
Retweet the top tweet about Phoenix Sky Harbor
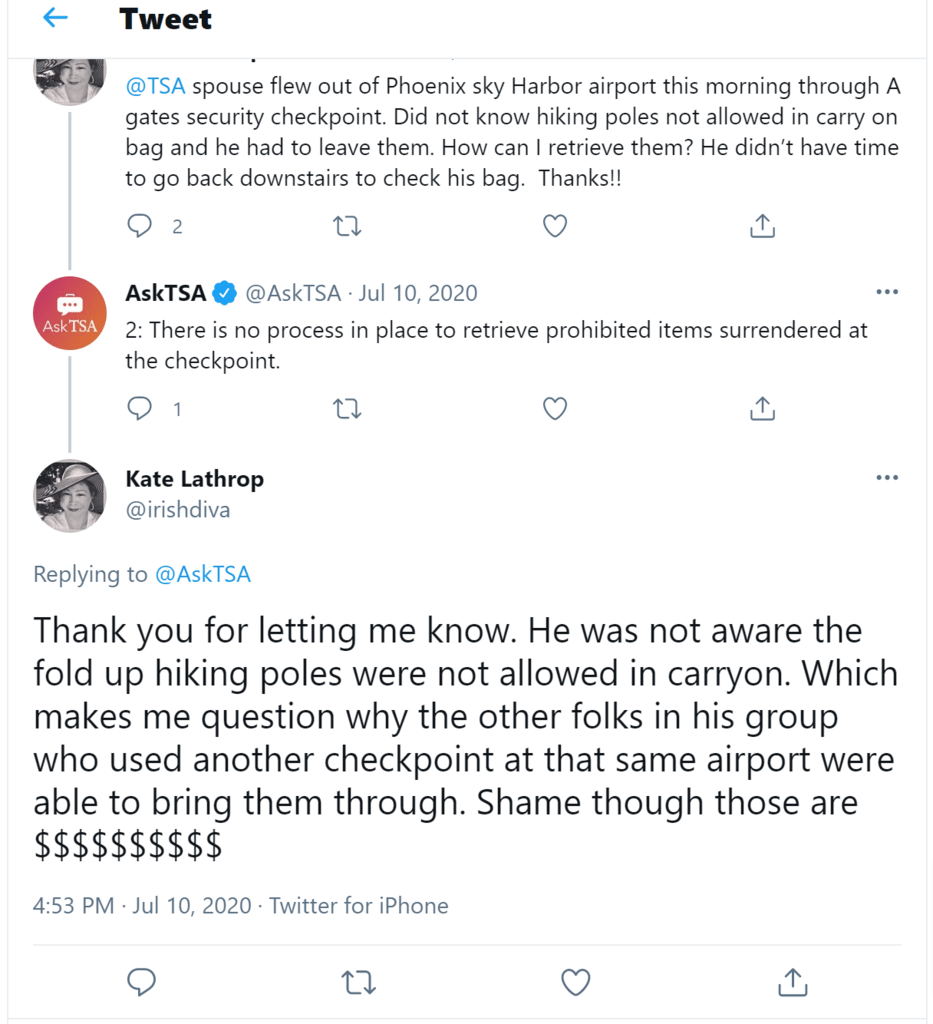[x=347, y=226]
